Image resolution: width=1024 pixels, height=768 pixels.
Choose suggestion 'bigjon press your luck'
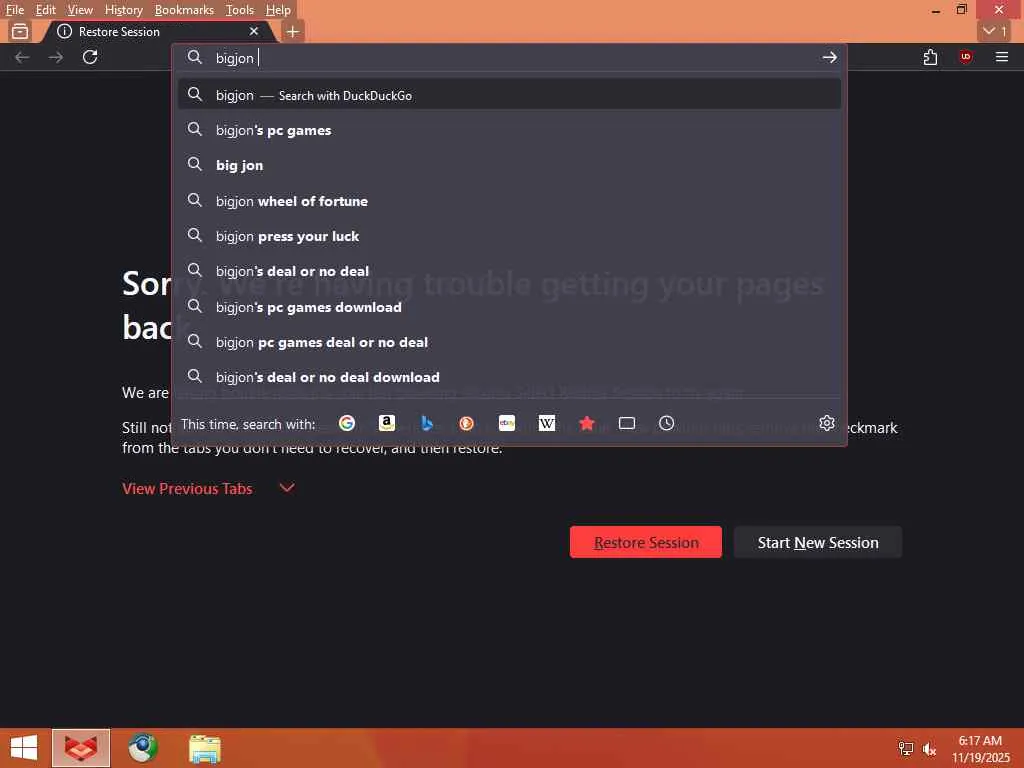[509, 236]
